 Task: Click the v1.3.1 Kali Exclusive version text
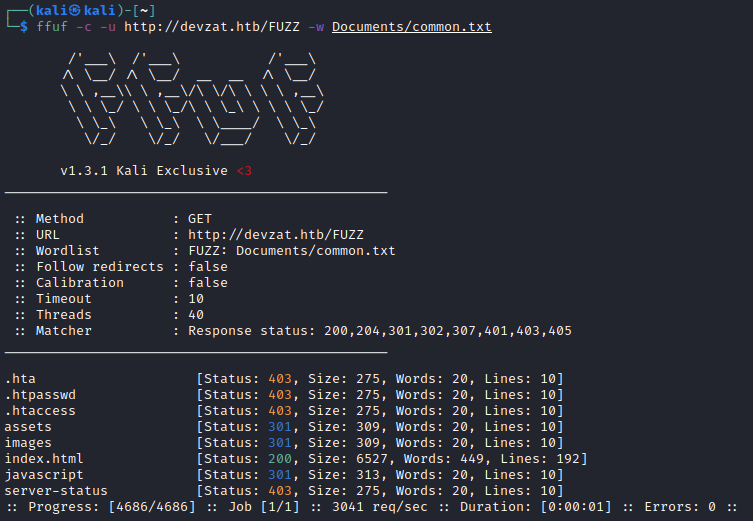click(143, 171)
